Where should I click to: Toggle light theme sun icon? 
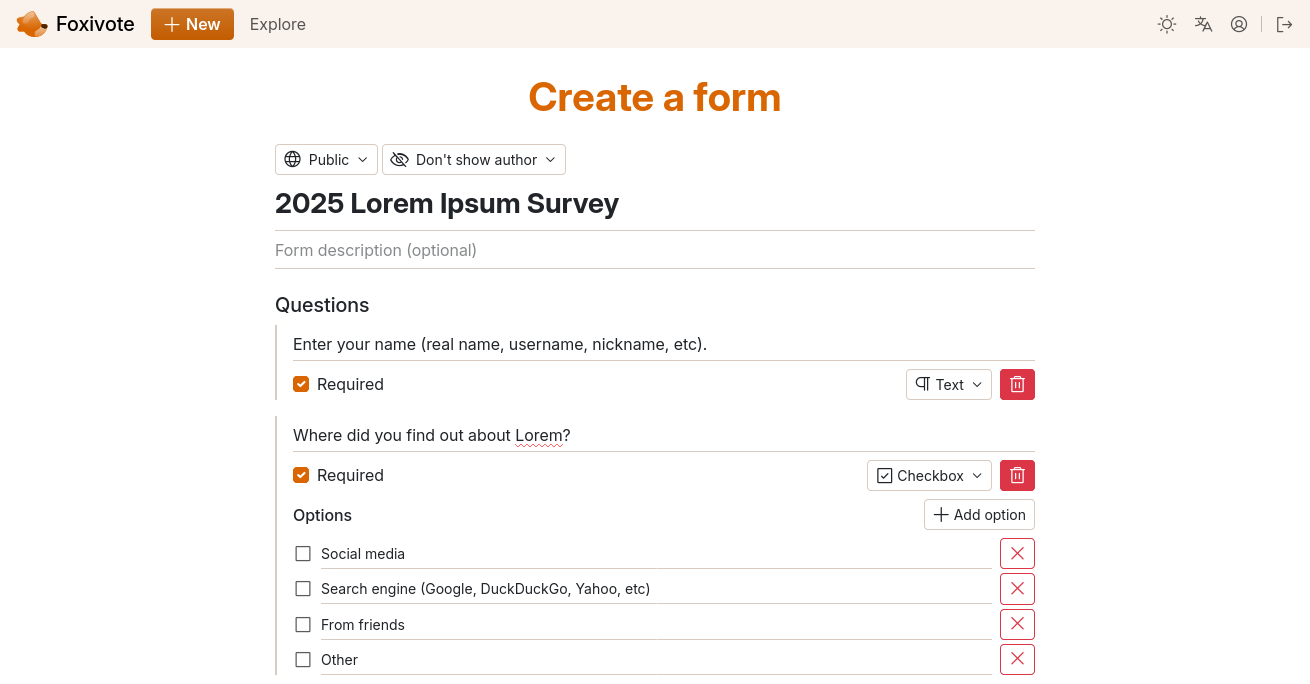1167,24
